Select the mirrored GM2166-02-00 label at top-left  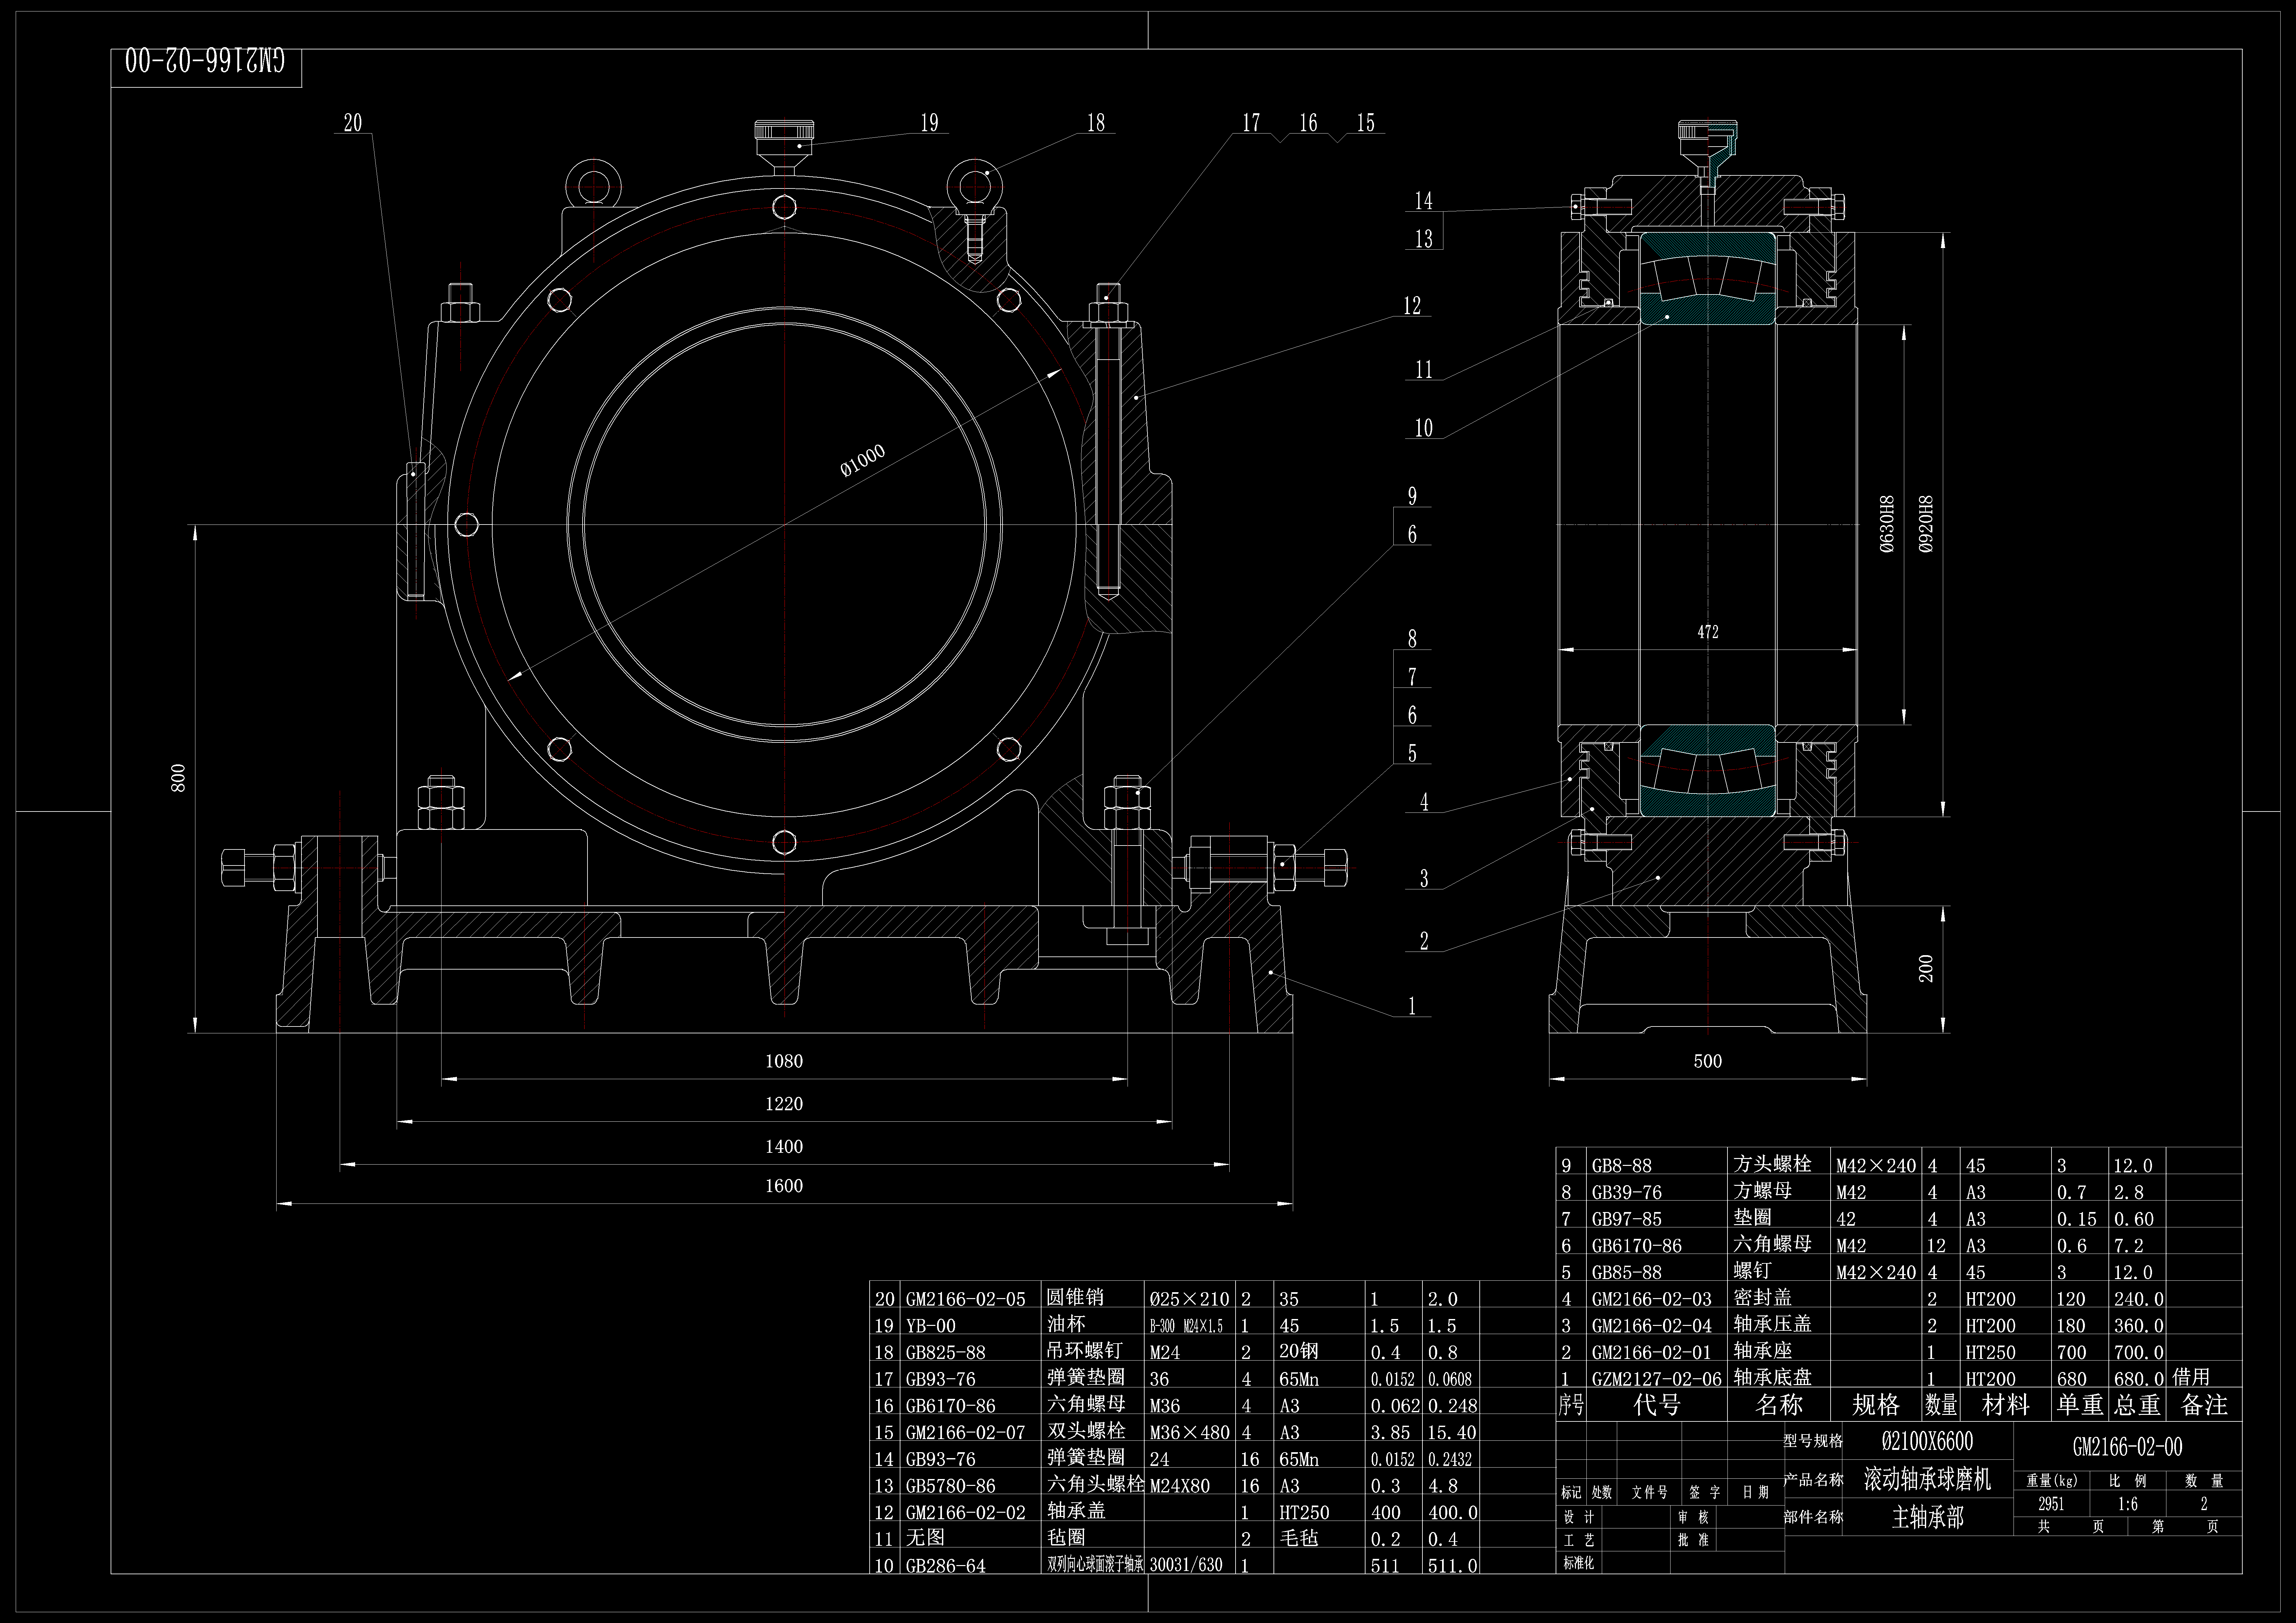205,61
